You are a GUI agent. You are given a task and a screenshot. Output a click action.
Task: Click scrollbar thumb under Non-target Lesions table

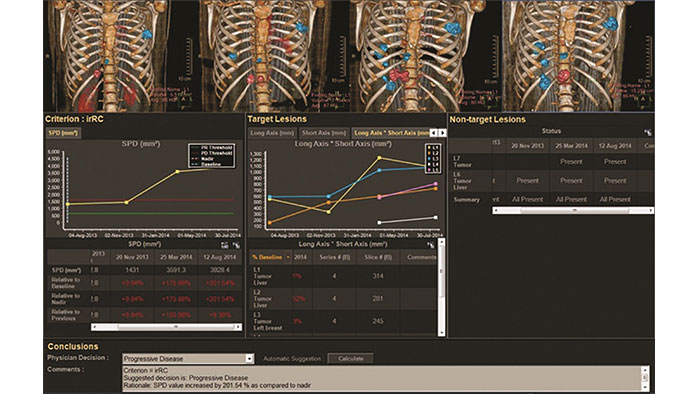(x=575, y=210)
